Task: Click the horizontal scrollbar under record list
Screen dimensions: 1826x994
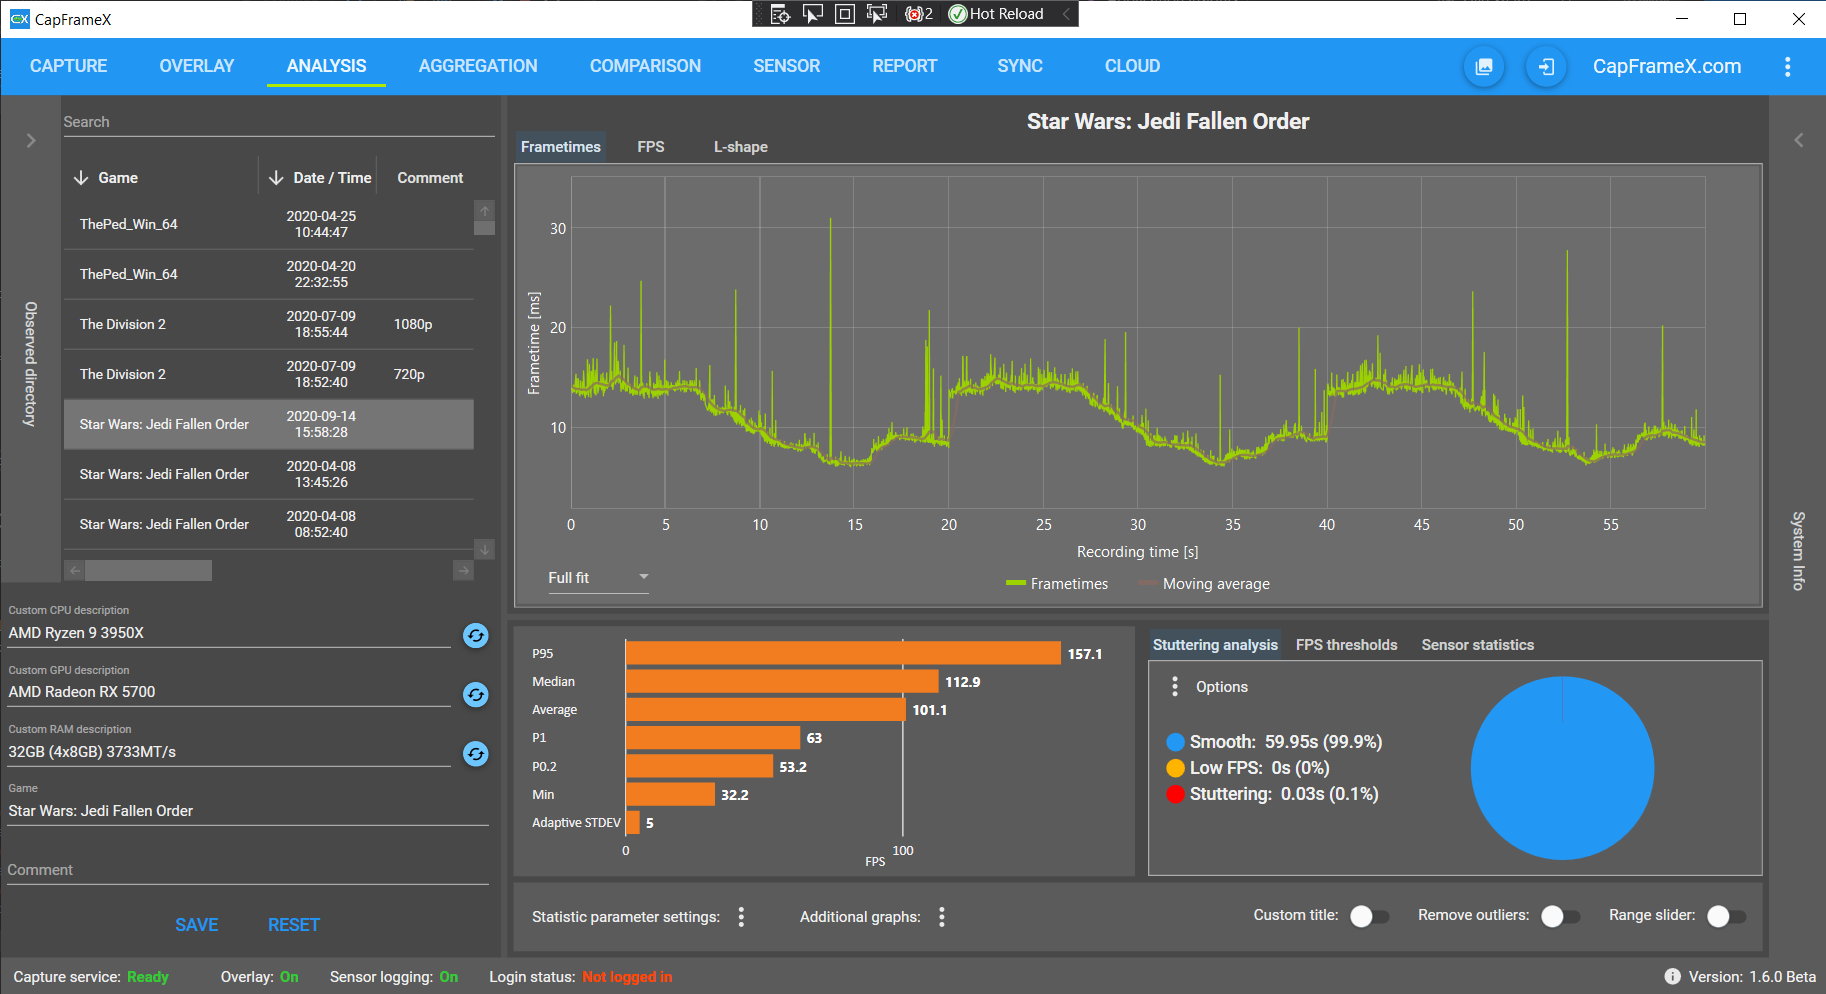Action: pos(268,571)
